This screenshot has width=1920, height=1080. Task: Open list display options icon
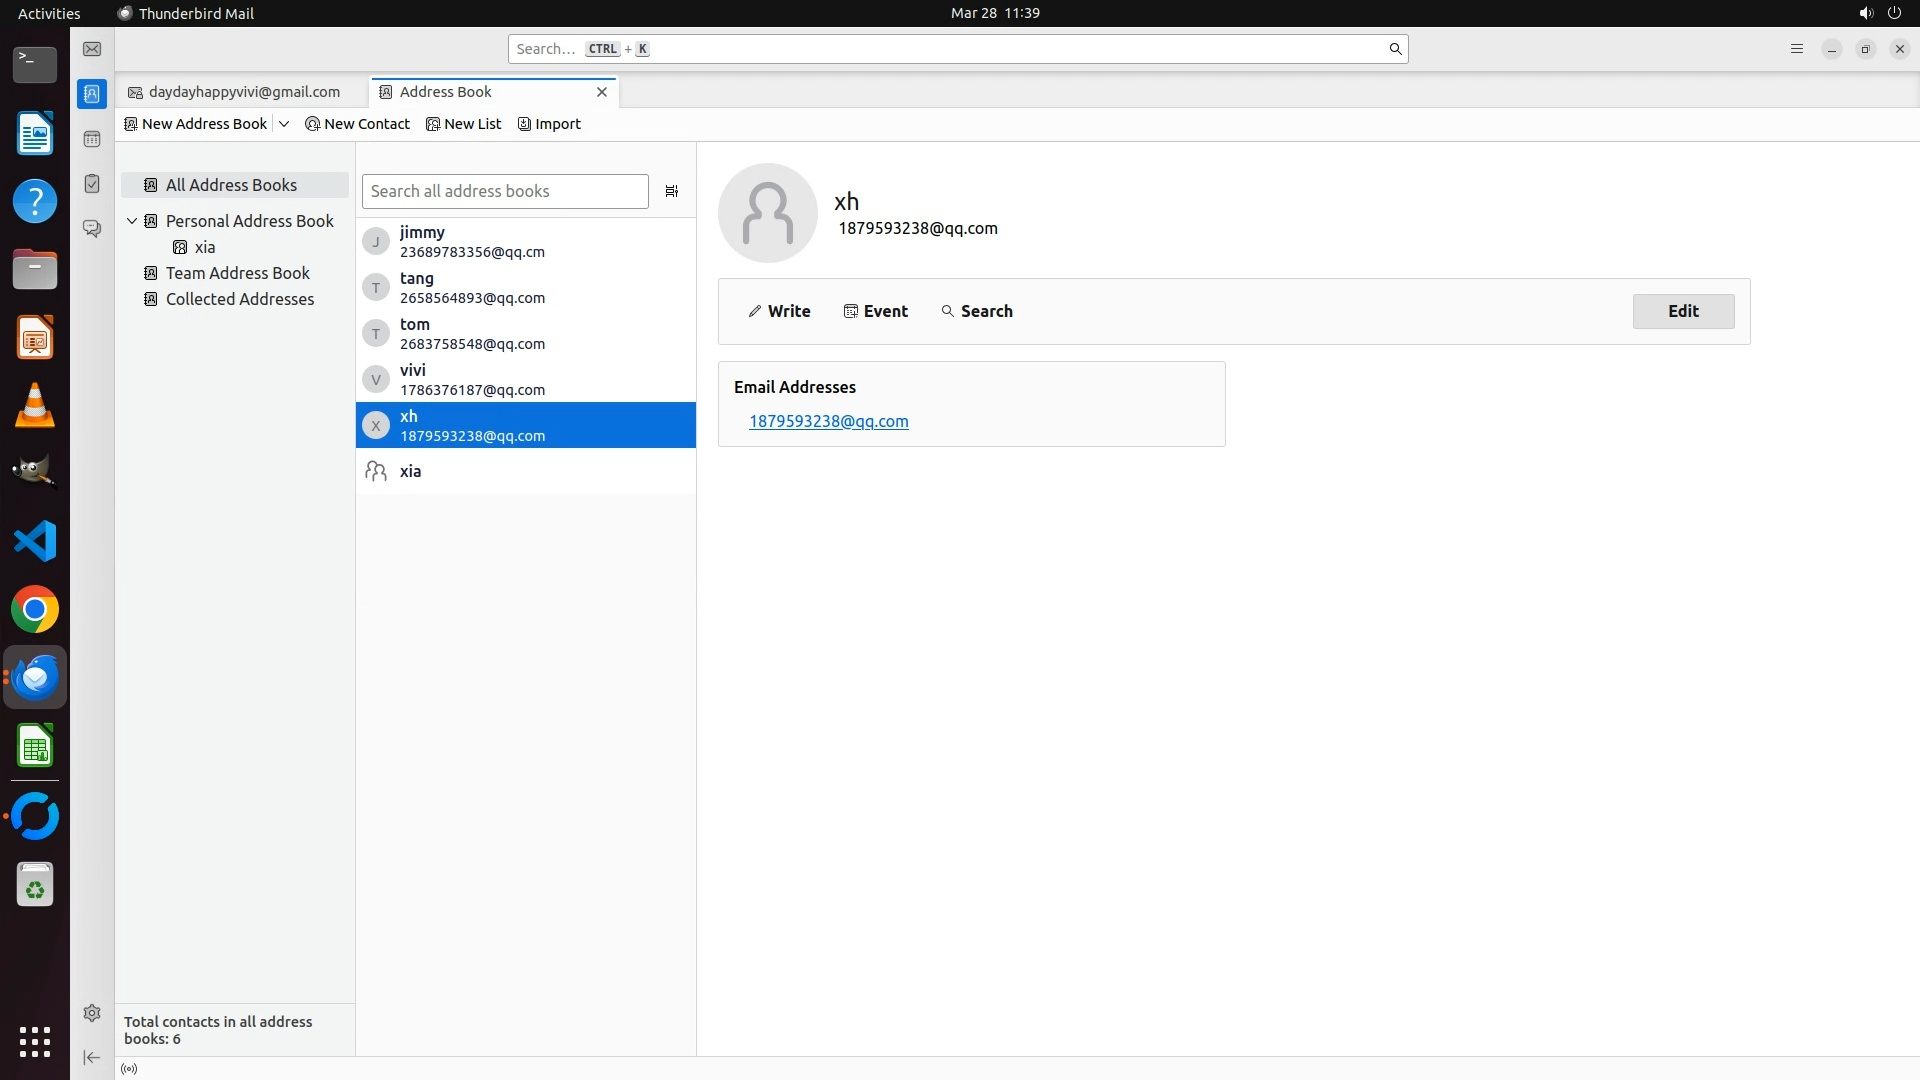point(672,191)
